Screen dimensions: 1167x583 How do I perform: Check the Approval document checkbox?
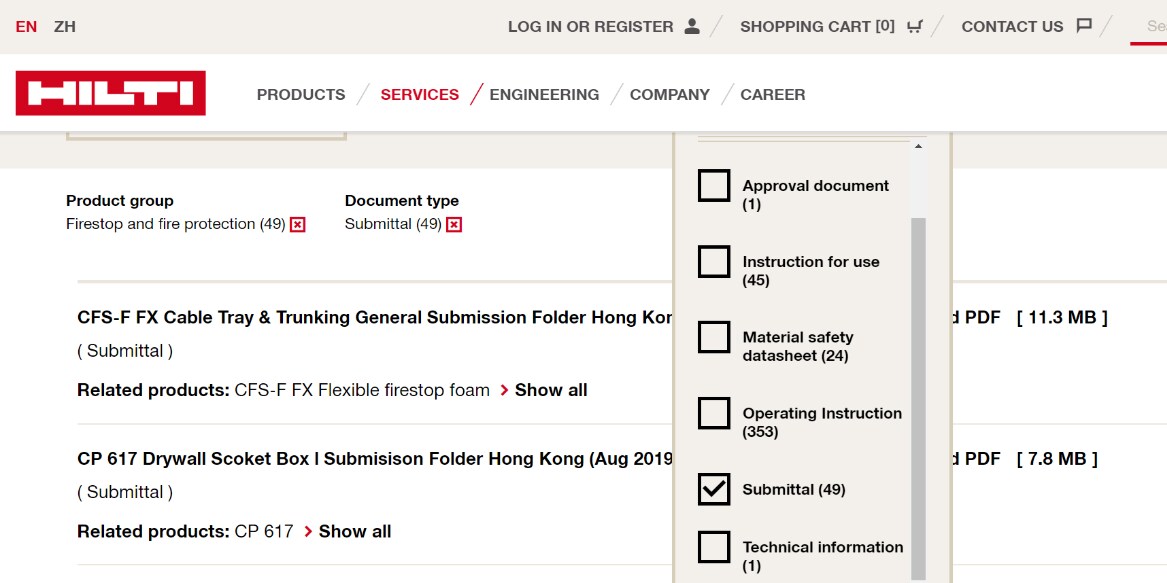[714, 185]
